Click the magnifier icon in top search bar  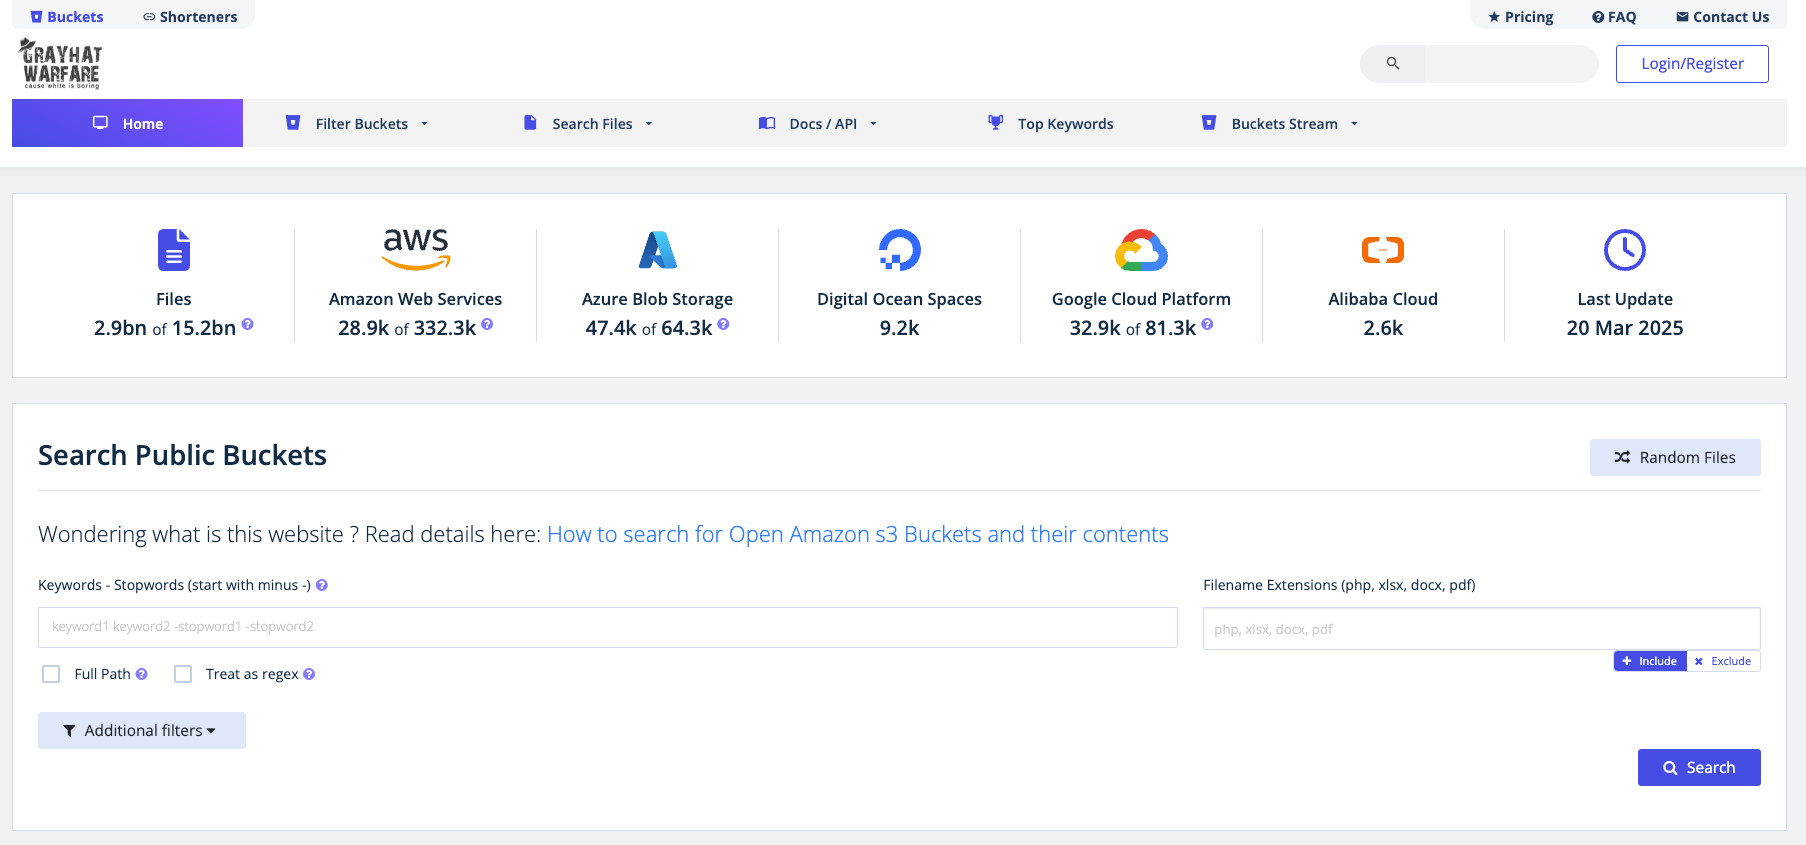[1392, 64]
